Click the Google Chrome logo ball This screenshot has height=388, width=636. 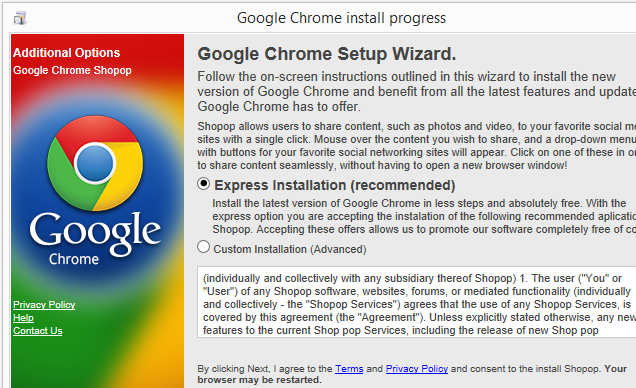pos(95,163)
